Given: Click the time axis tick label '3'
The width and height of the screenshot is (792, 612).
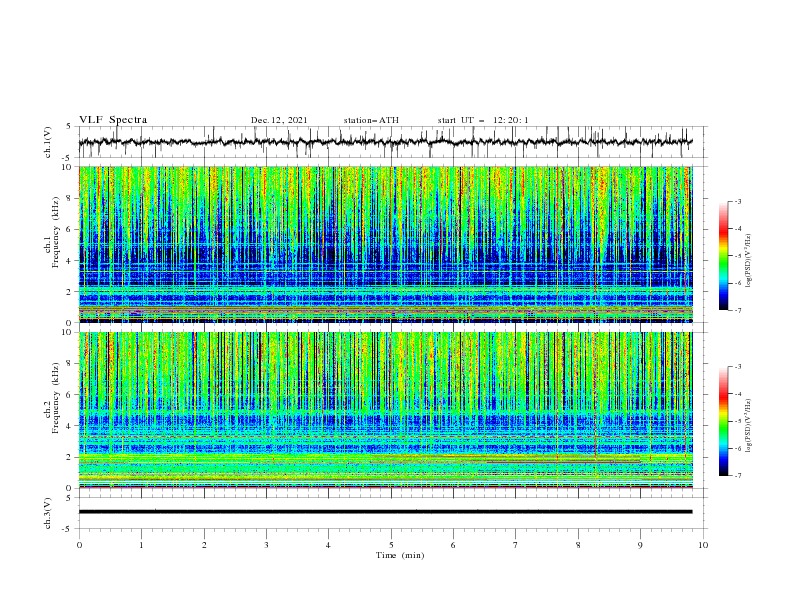Looking at the screenshot, I should pos(266,545).
